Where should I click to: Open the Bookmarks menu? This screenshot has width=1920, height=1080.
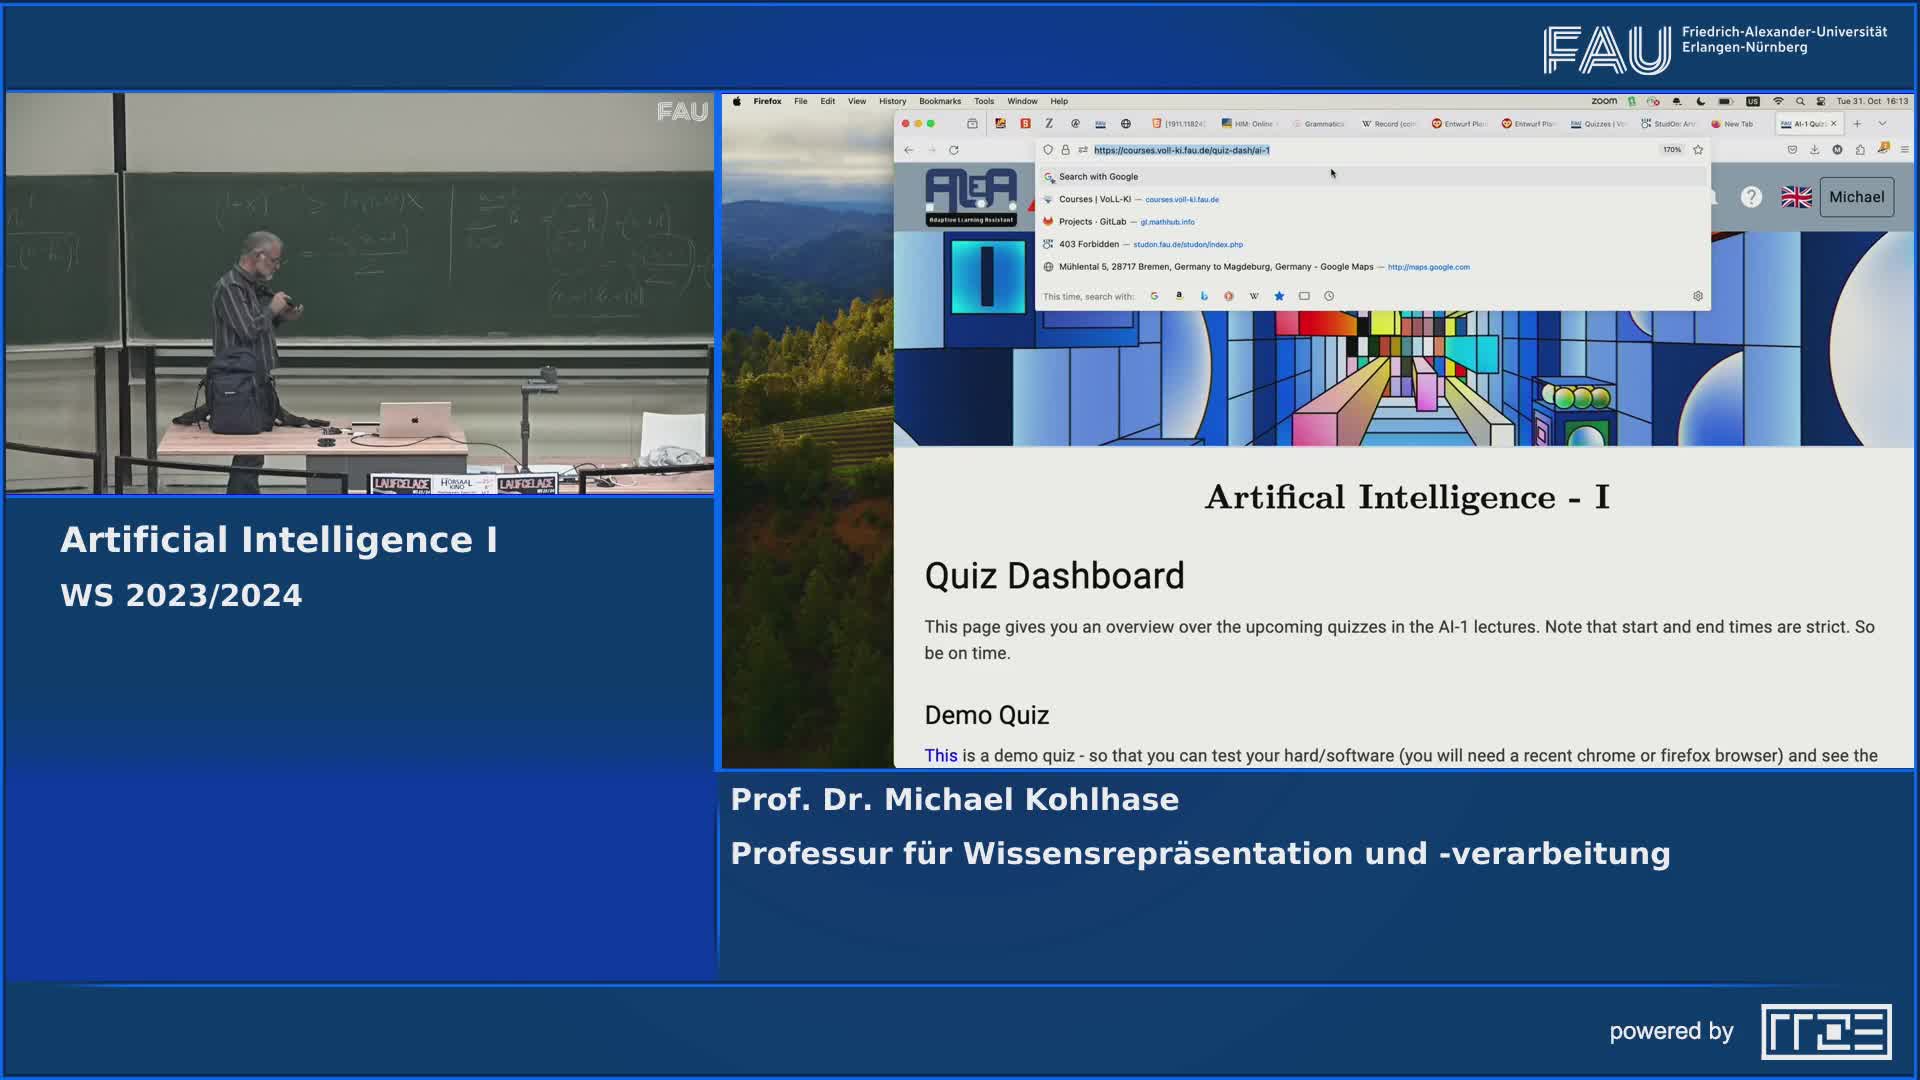click(938, 101)
